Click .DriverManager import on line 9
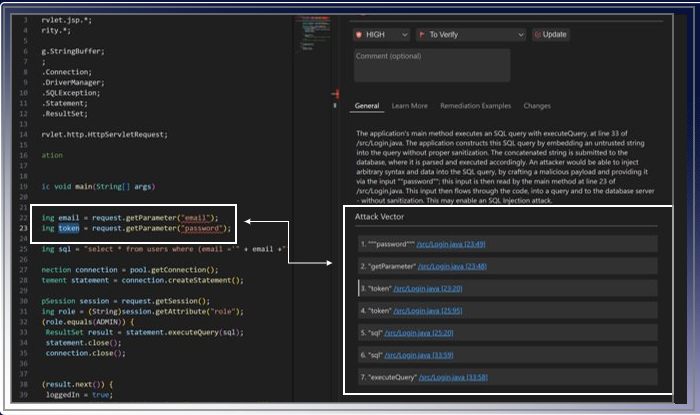700x415 pixels. 73,83
